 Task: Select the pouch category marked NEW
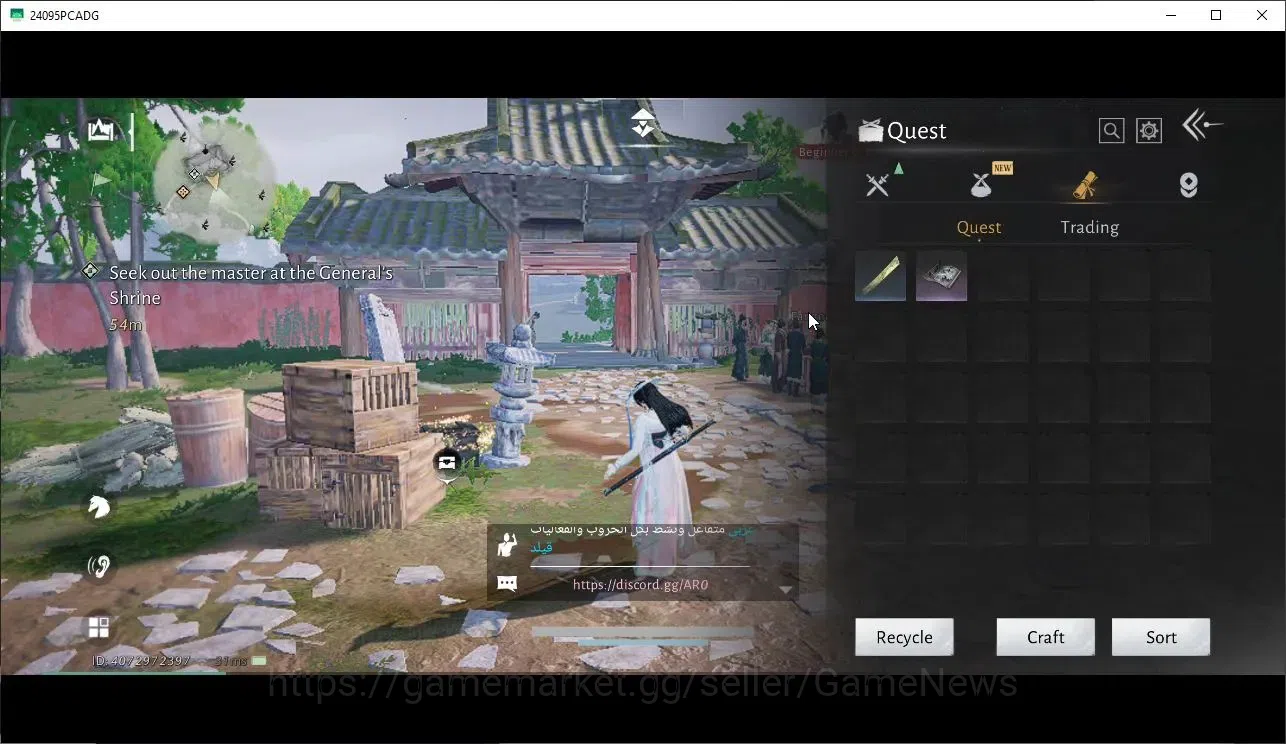click(x=982, y=185)
